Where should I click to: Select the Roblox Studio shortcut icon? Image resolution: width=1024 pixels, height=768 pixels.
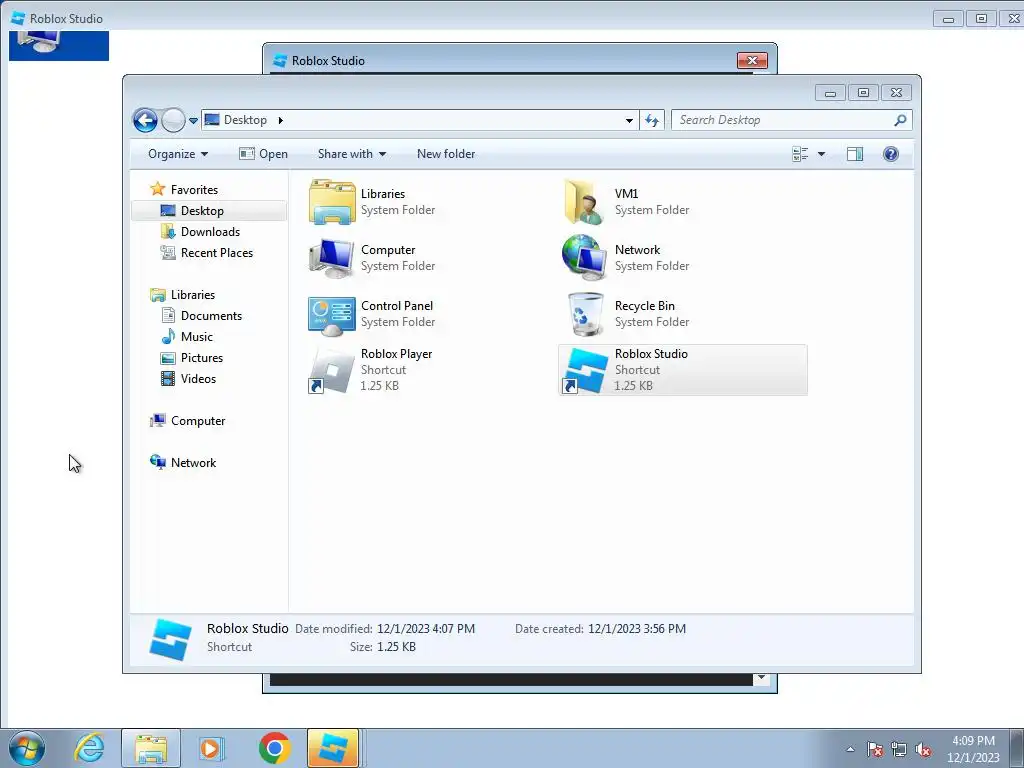click(x=584, y=370)
